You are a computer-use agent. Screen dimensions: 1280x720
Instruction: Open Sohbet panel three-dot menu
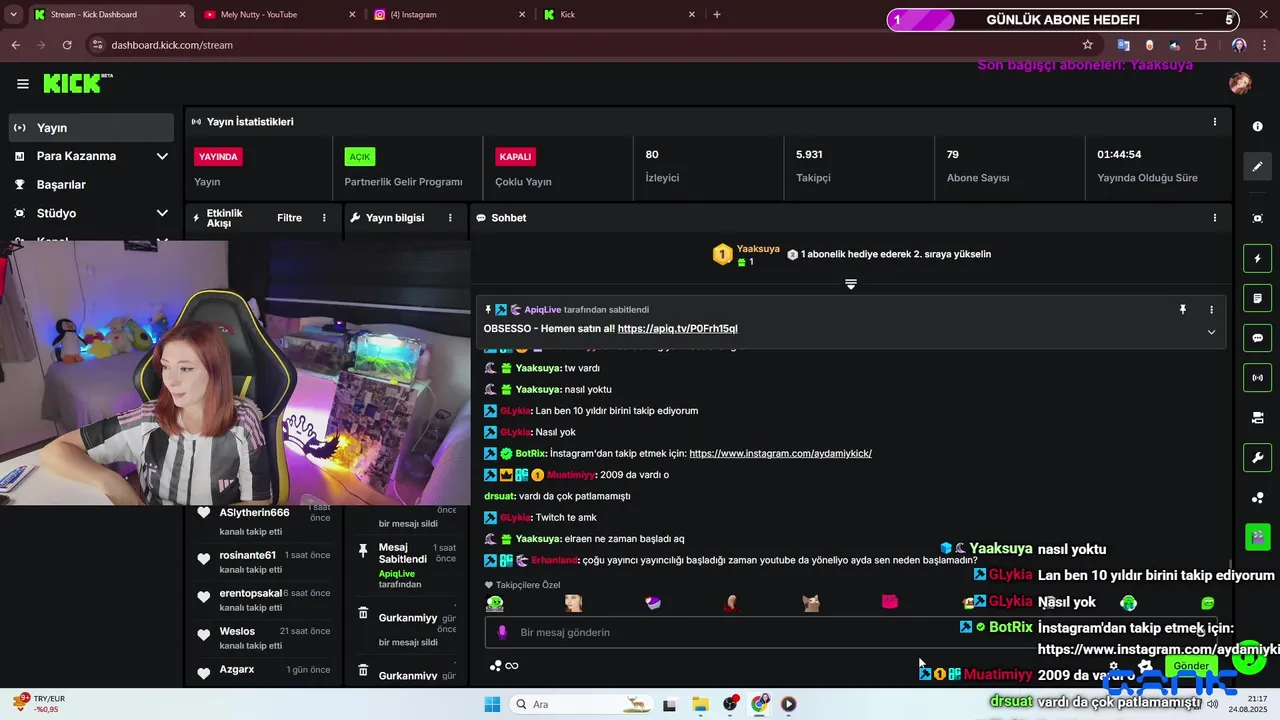[1215, 218]
